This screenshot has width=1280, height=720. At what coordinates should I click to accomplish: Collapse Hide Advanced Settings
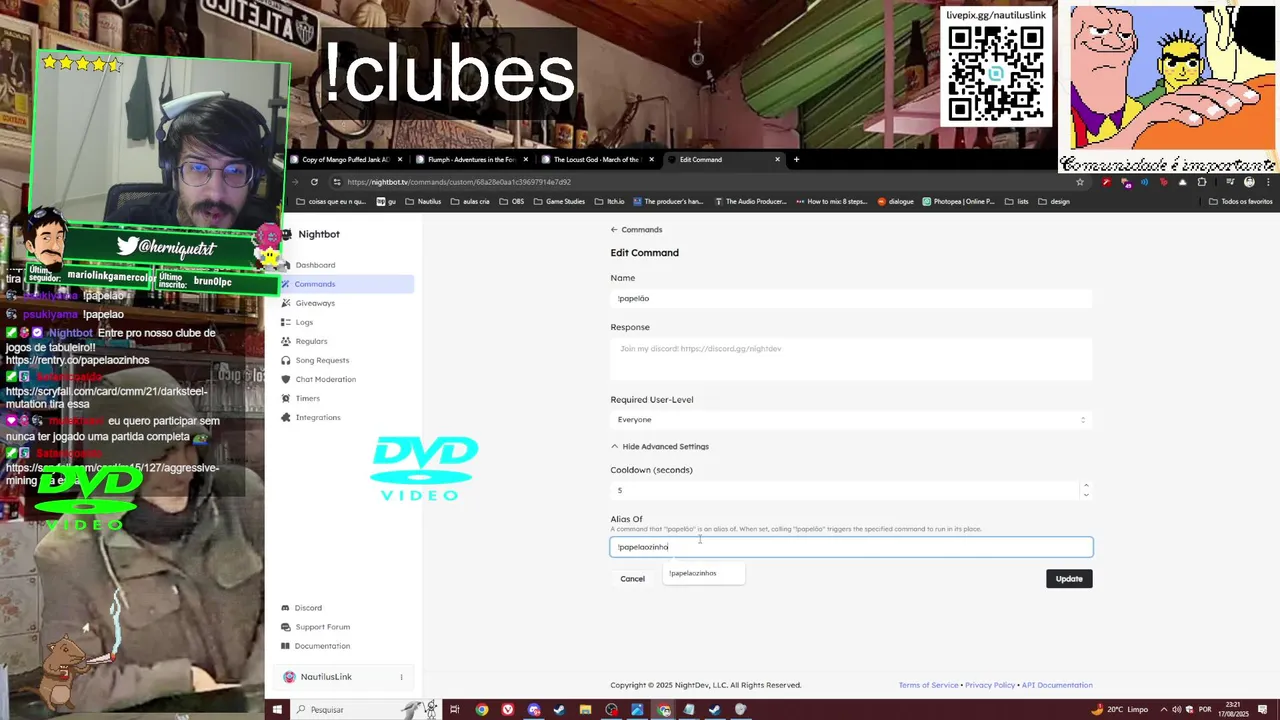[x=660, y=446]
